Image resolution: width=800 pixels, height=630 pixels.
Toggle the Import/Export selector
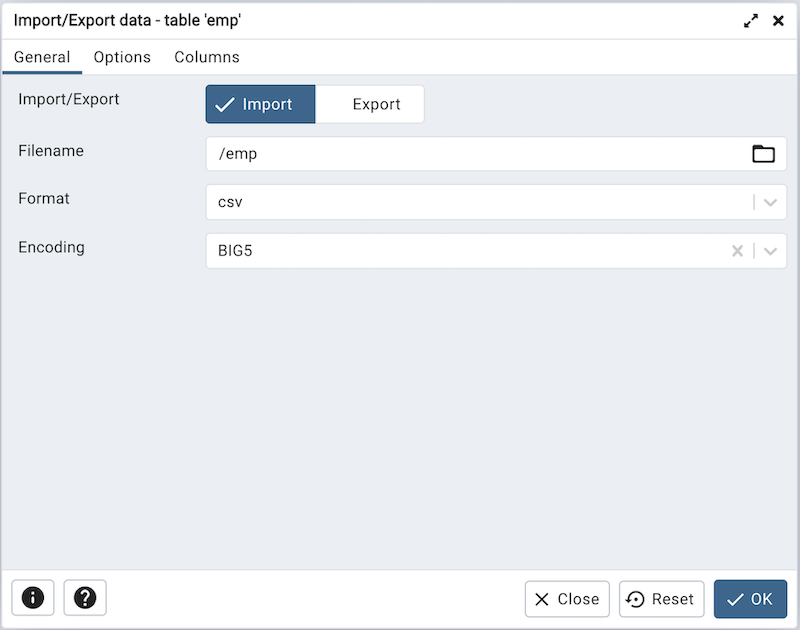click(315, 103)
